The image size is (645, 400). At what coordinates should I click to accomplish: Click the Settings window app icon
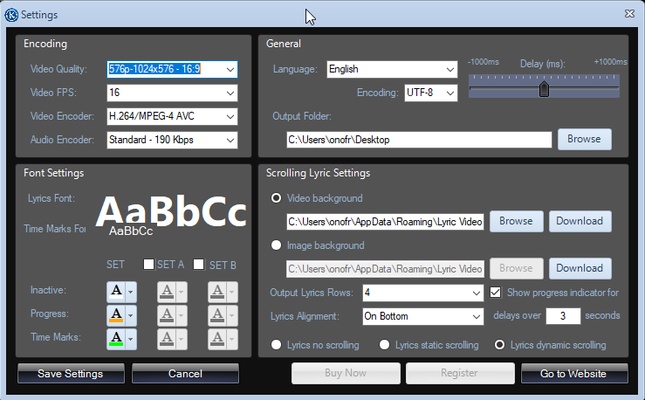click(x=11, y=15)
